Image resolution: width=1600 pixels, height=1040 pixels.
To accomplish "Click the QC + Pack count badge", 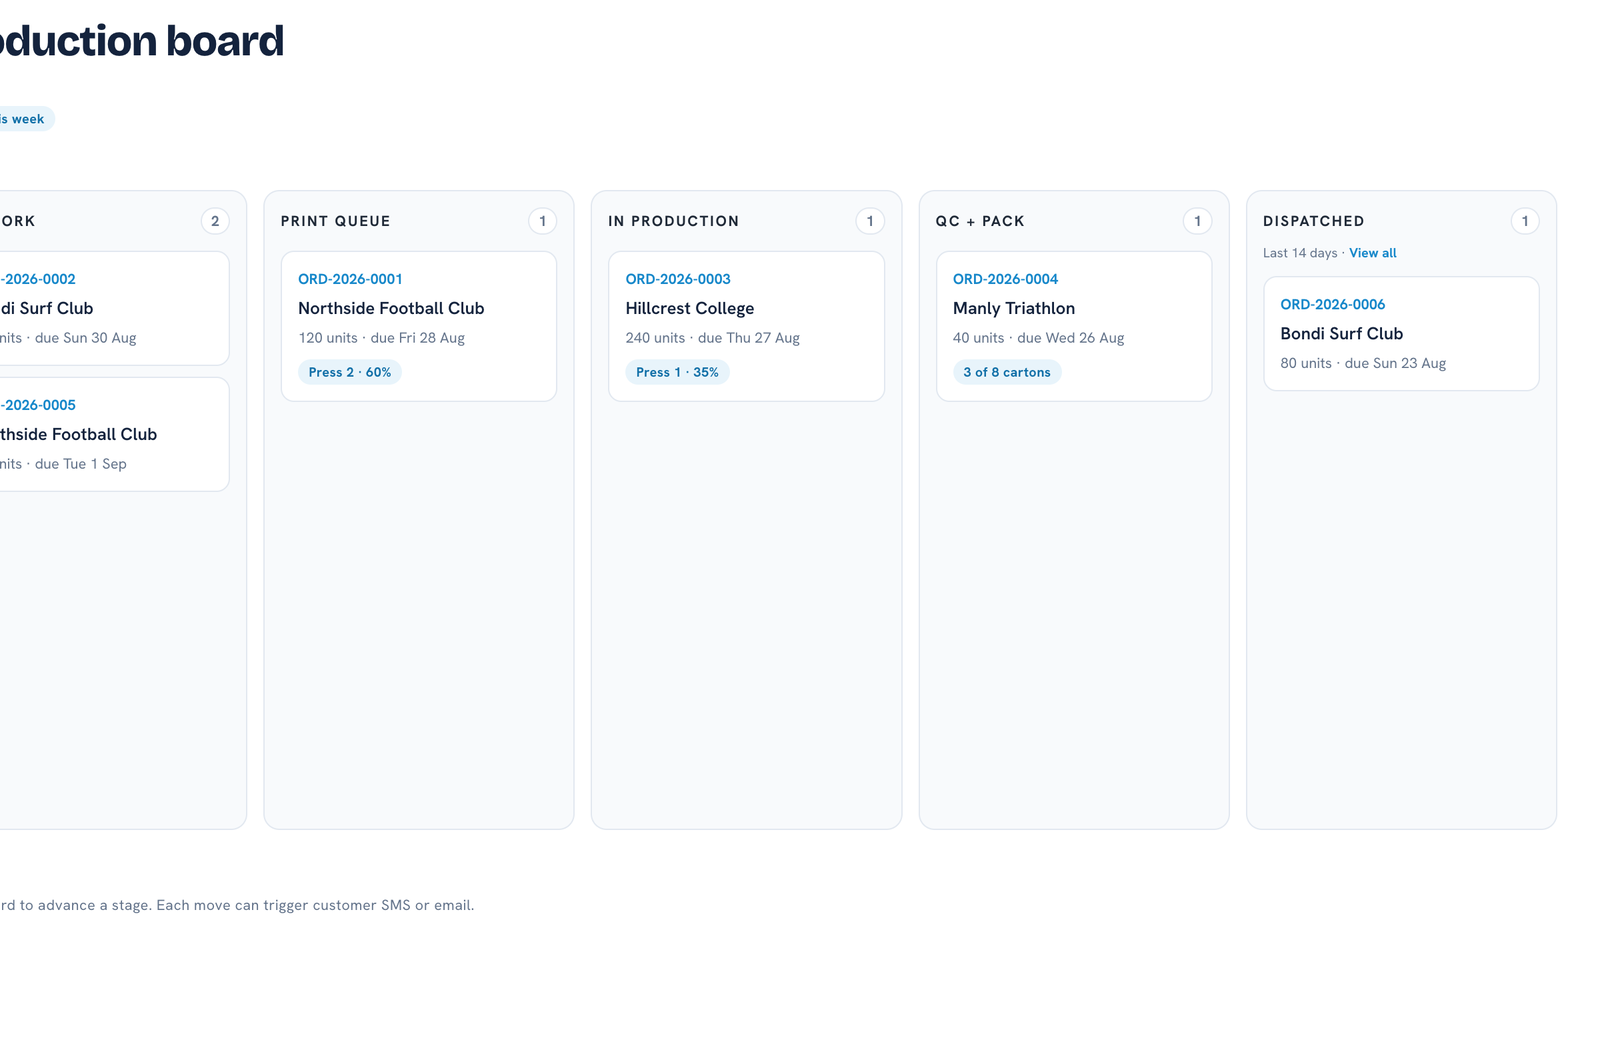I will point(1197,221).
